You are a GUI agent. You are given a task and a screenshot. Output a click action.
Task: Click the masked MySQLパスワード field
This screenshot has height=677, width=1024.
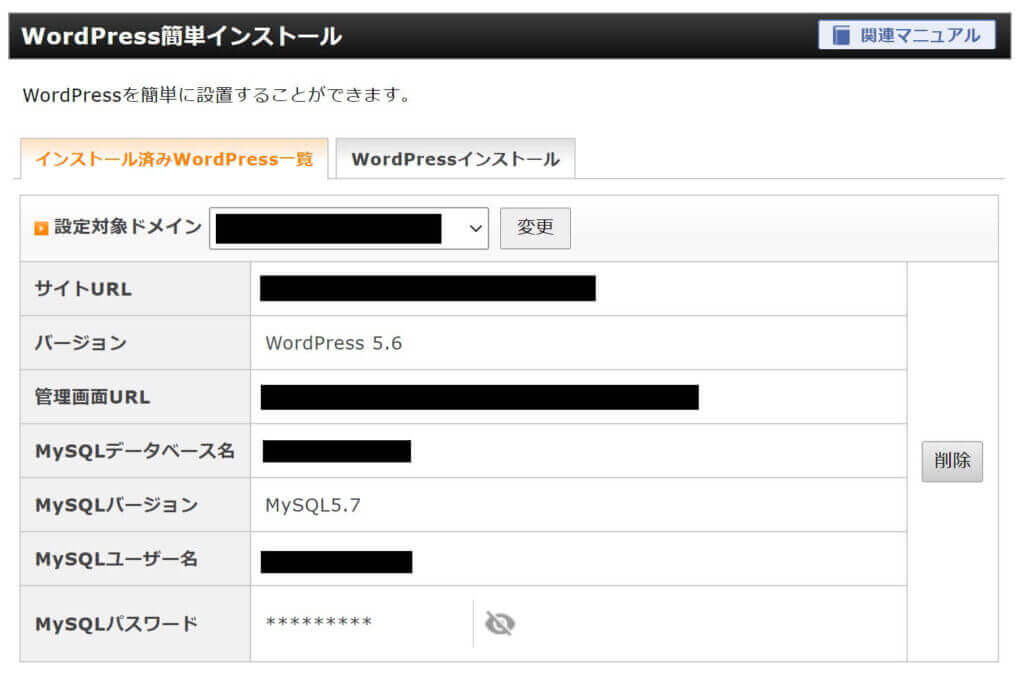319,622
